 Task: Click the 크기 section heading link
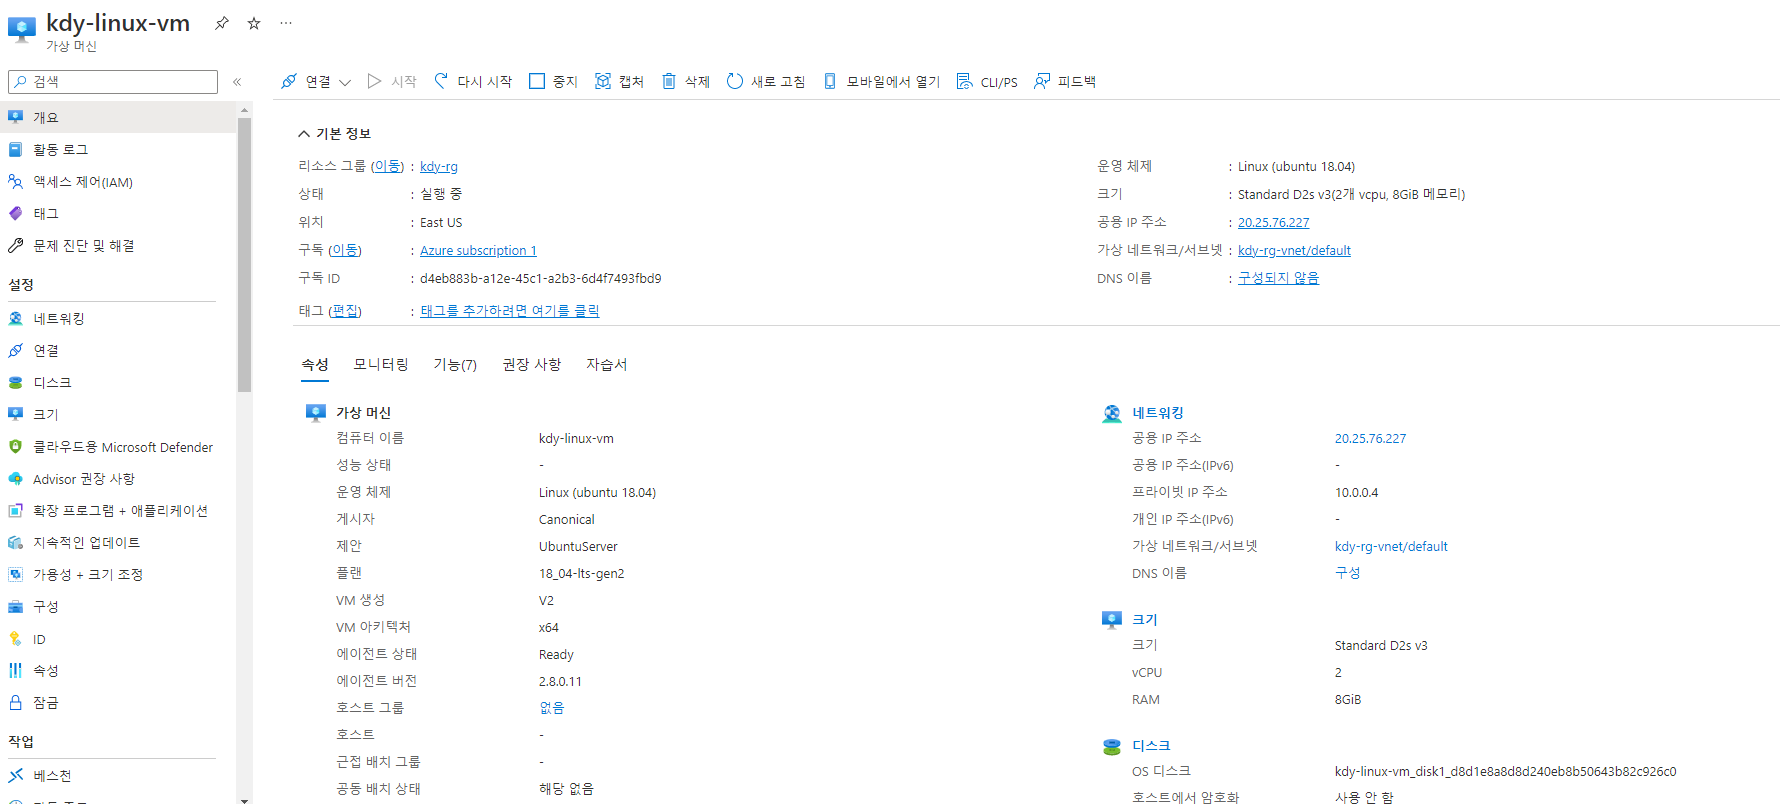tap(1144, 620)
